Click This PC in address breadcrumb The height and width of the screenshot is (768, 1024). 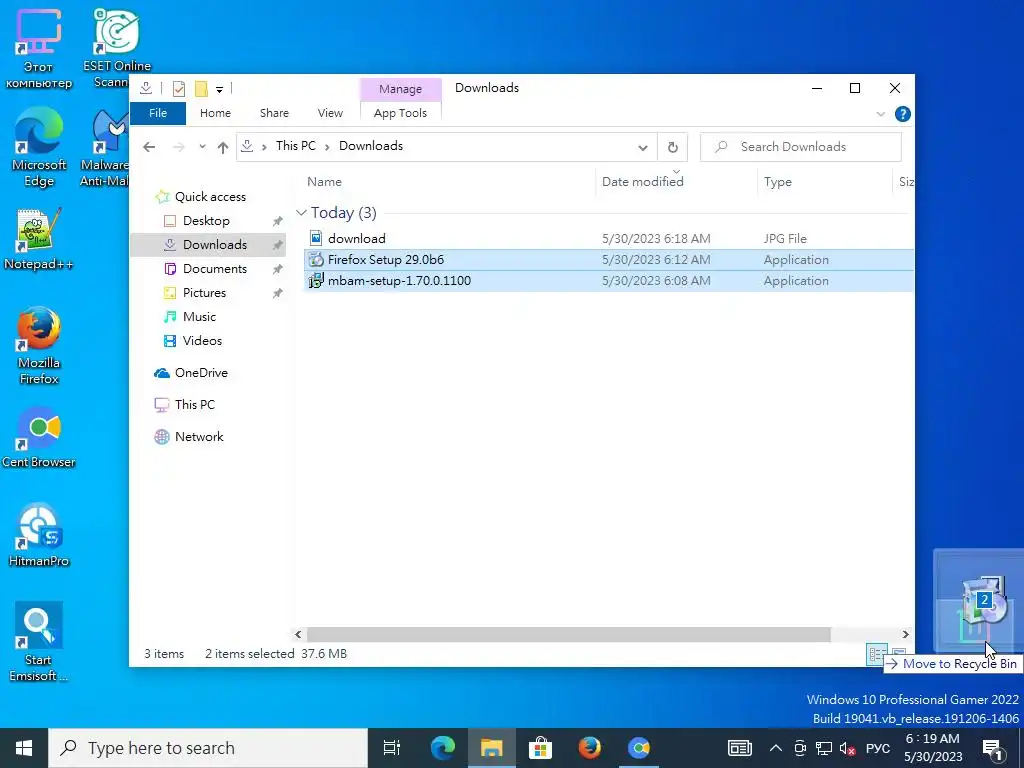coord(296,146)
